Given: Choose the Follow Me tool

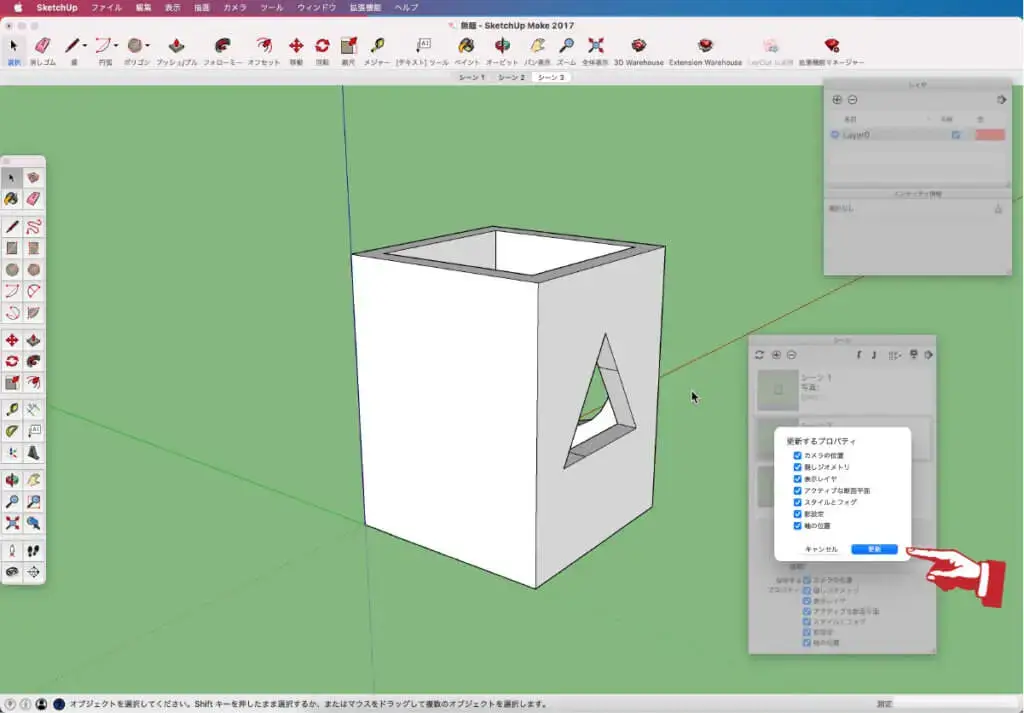Looking at the screenshot, I should tap(222, 46).
